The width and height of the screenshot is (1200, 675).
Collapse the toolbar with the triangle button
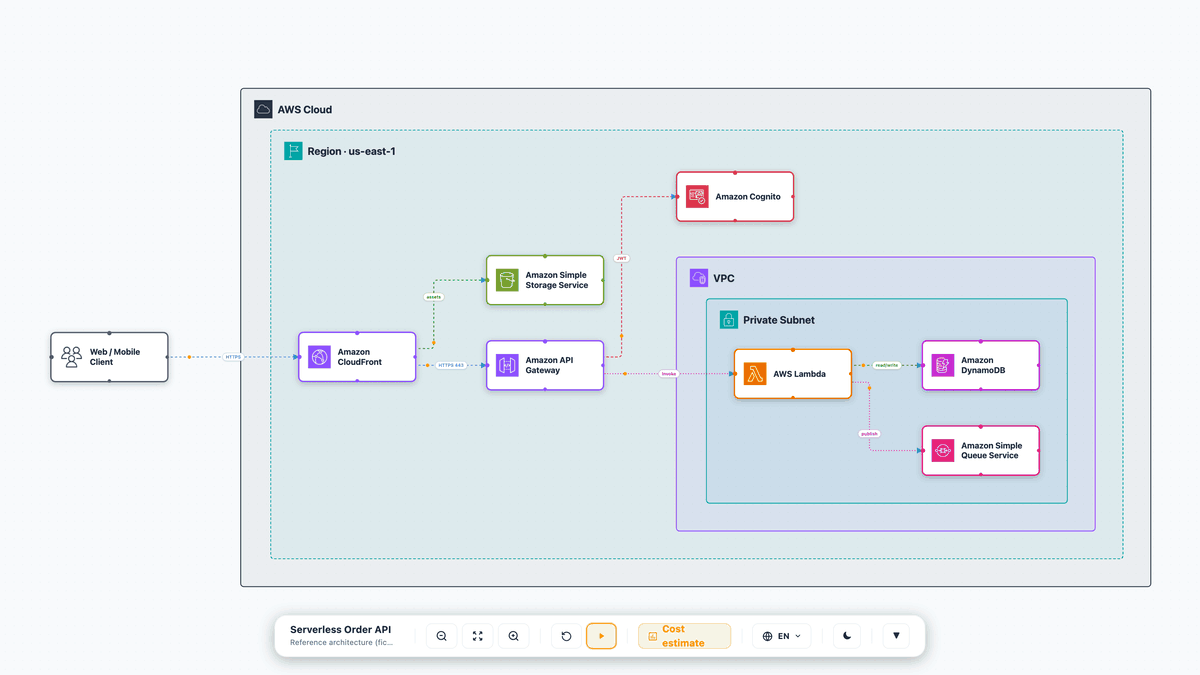click(x=896, y=636)
